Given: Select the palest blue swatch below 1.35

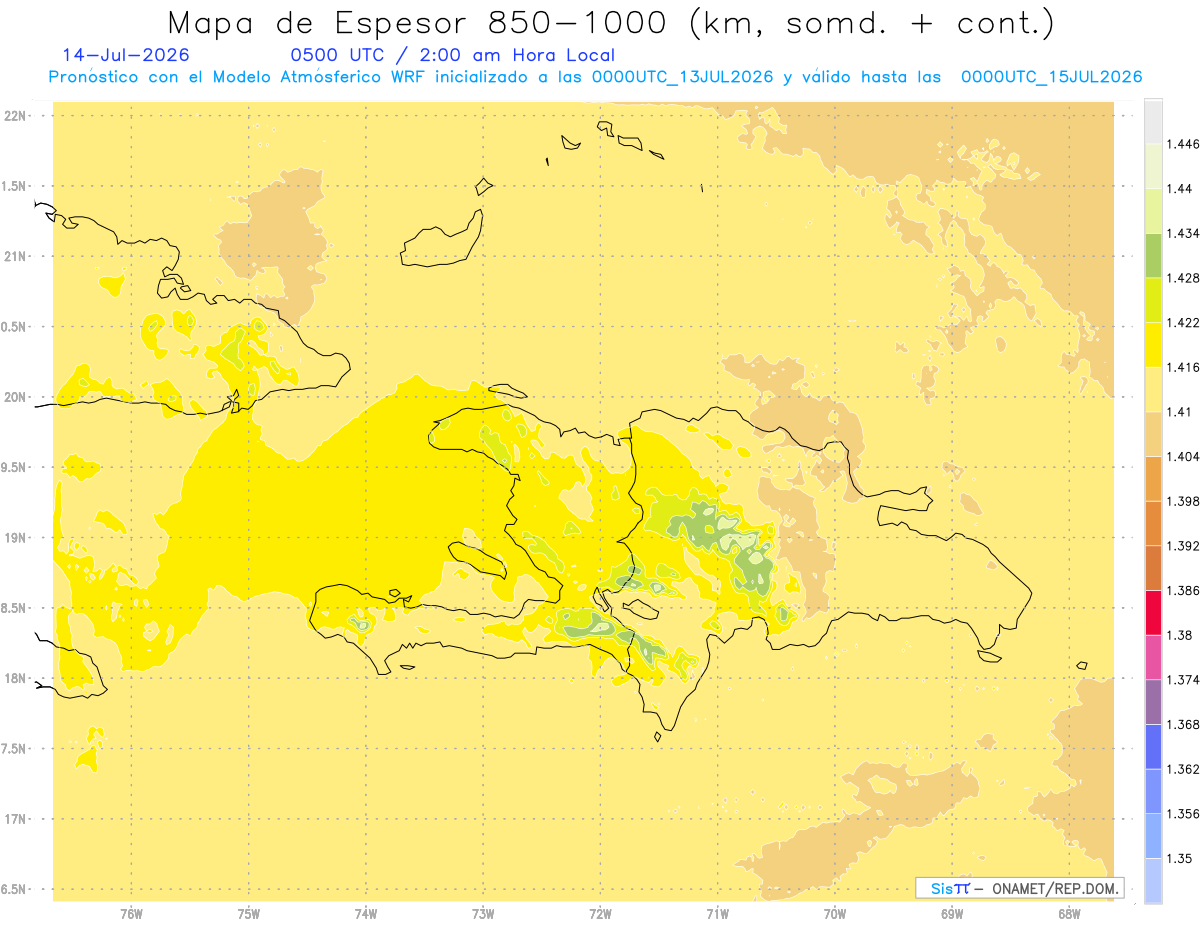Looking at the screenshot, I should pos(1153,880).
